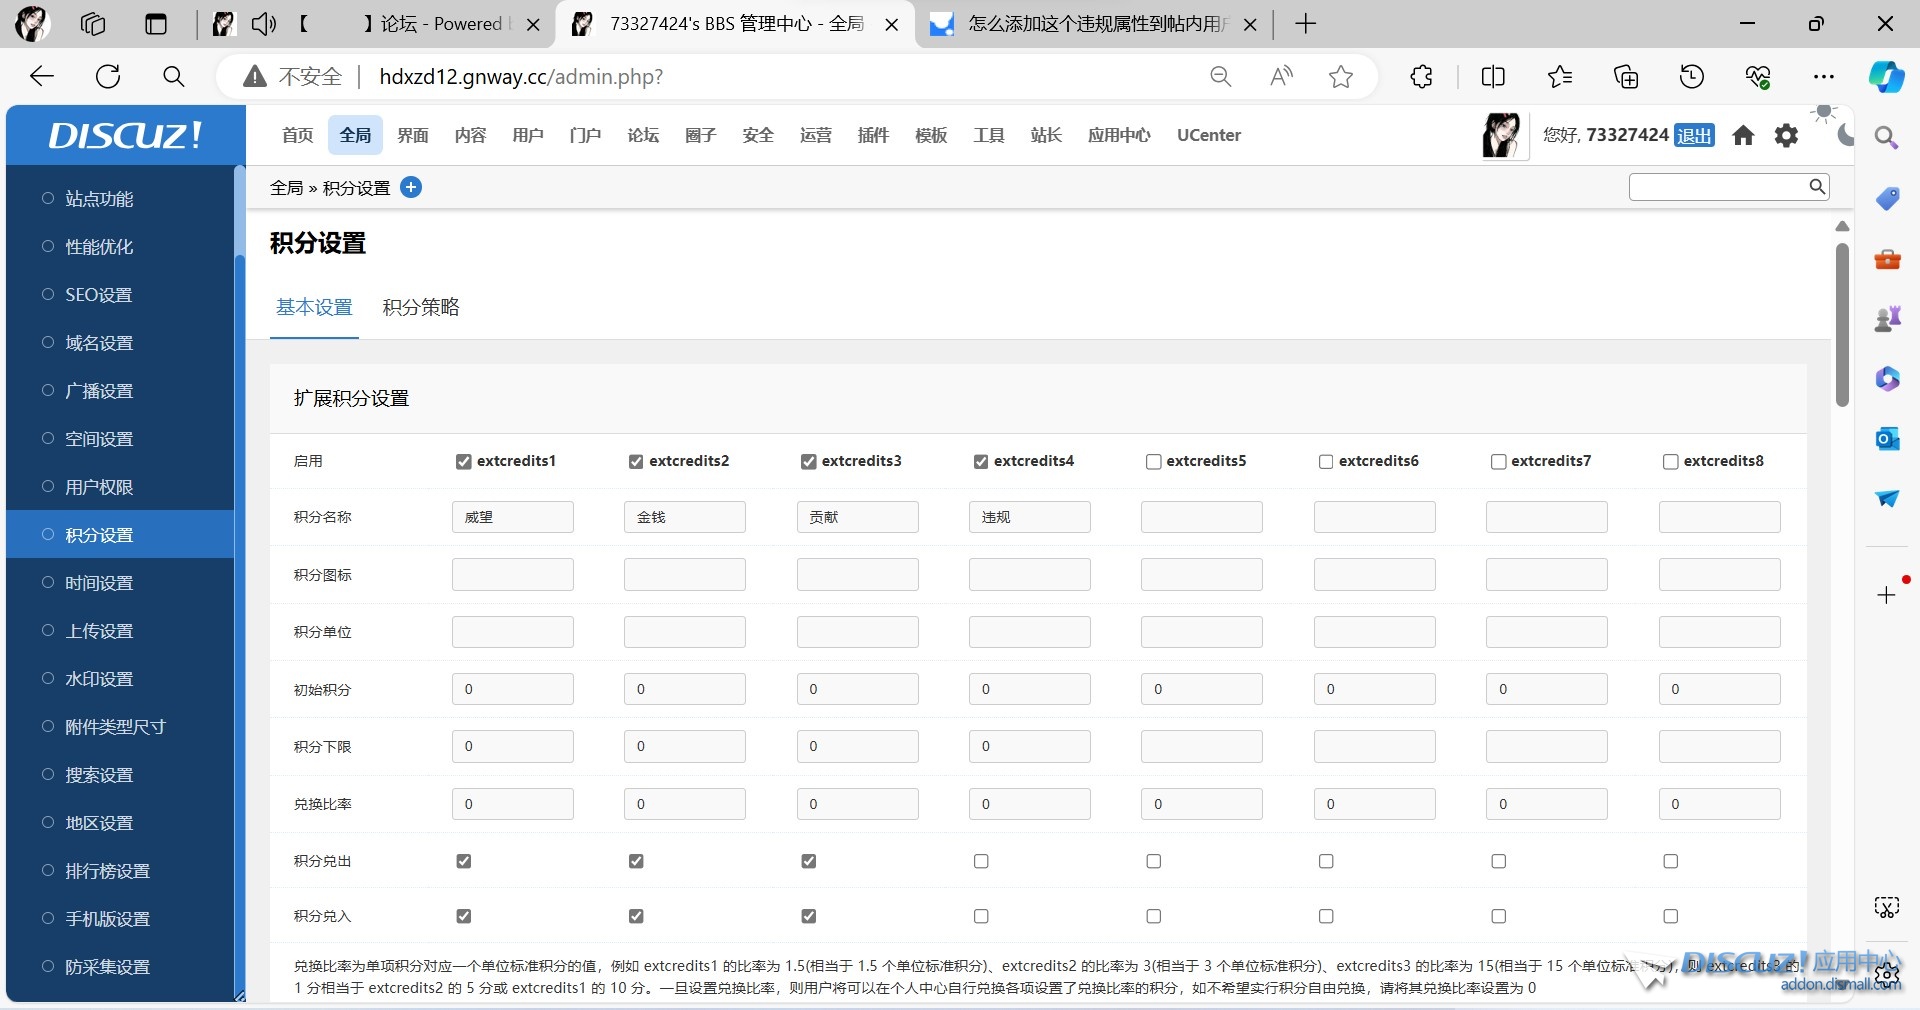Viewport: 1920px width, 1010px height.
Task: Open the 论坛 top menu
Action: (x=643, y=135)
